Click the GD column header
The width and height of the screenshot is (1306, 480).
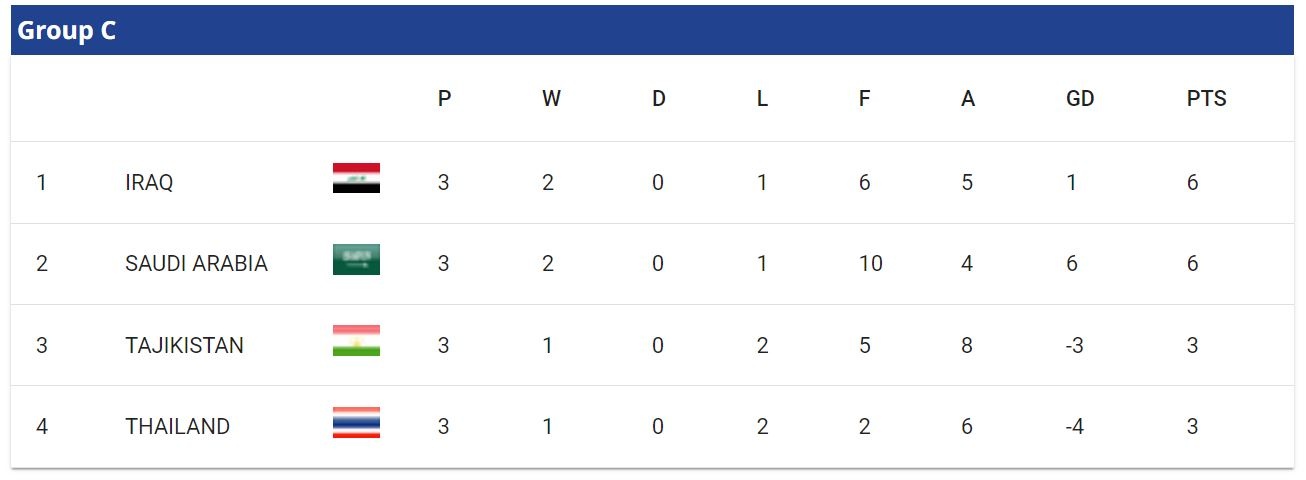click(1080, 99)
